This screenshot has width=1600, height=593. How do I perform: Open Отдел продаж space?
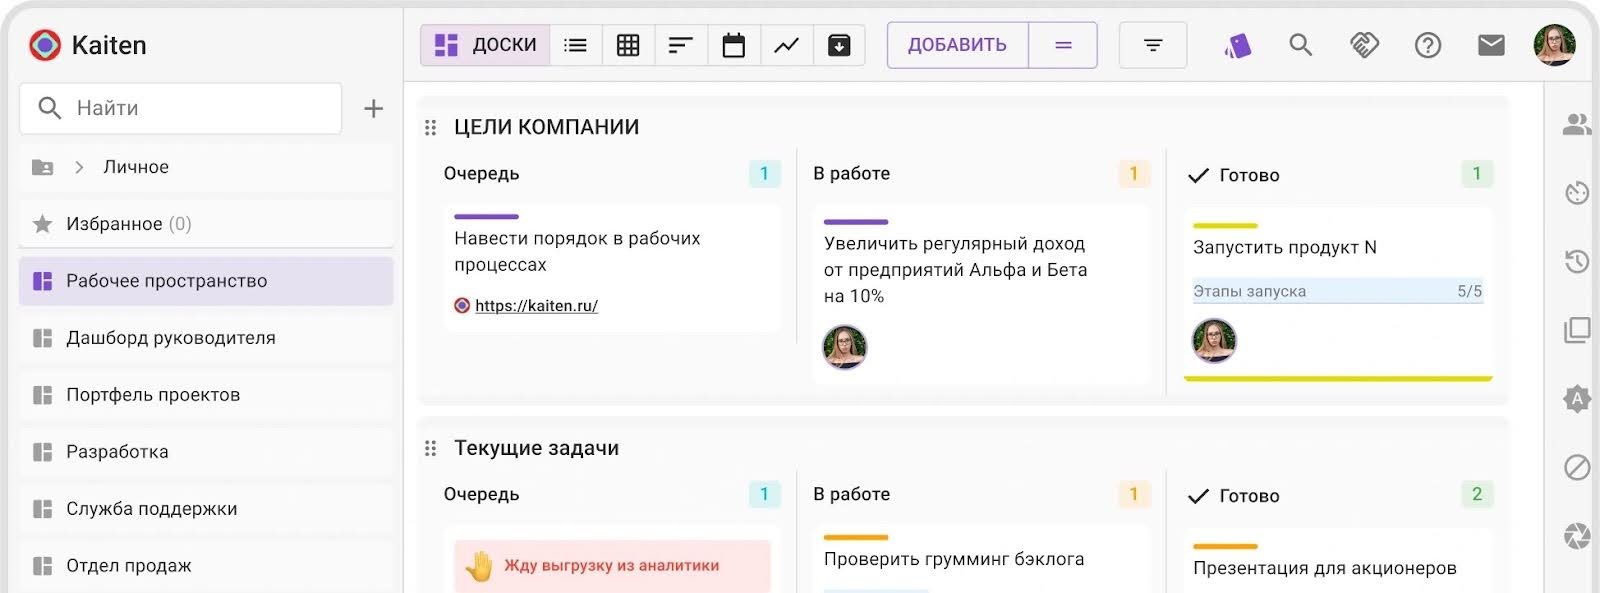point(206,566)
